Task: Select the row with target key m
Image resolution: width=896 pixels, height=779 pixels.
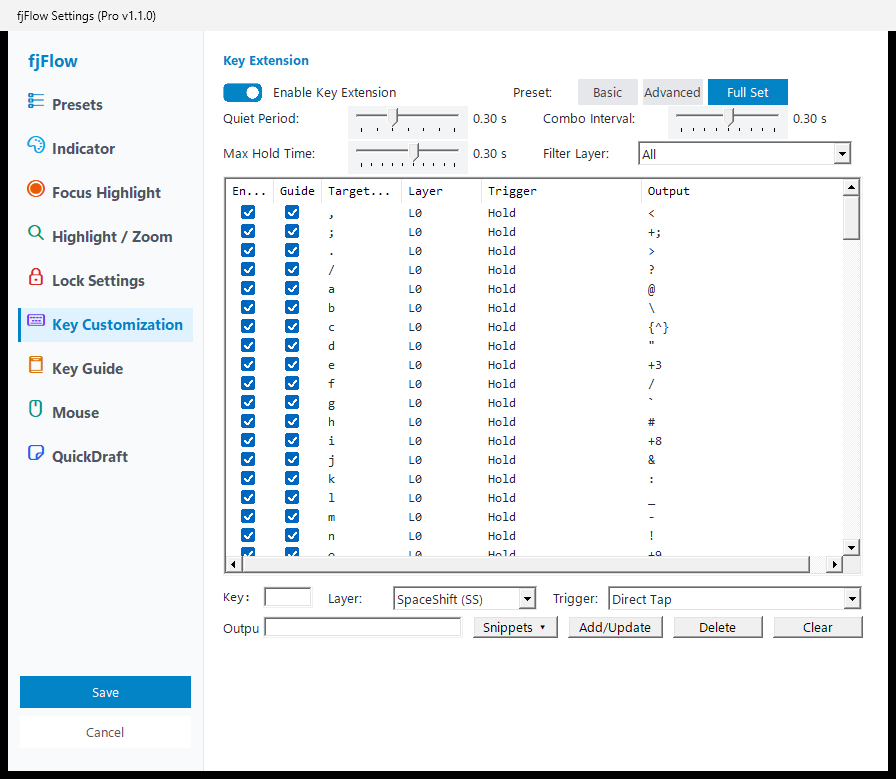Action: point(534,517)
